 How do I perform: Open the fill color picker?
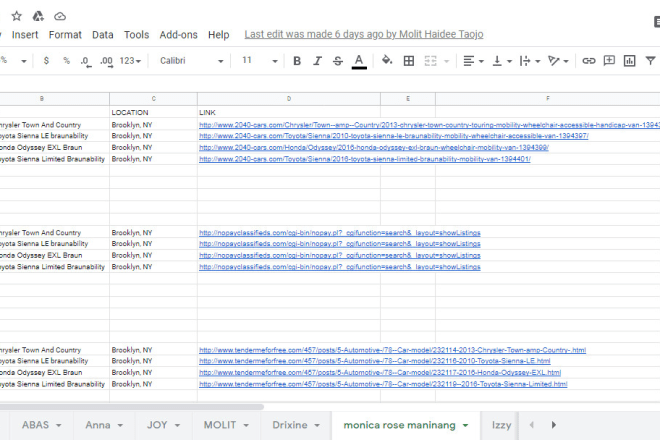pos(387,61)
